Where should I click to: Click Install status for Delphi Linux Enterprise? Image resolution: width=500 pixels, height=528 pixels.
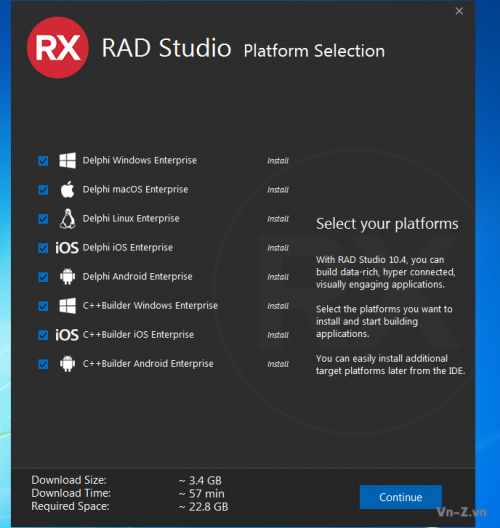point(278,219)
